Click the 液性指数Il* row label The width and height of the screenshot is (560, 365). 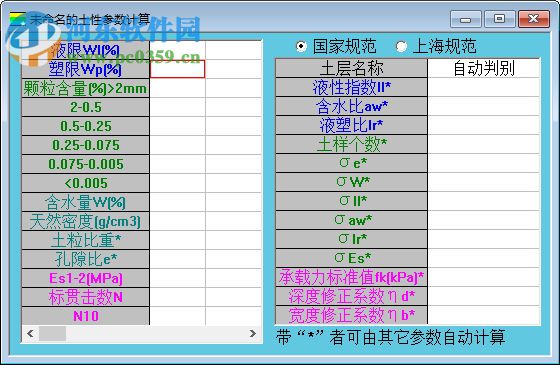click(351, 87)
